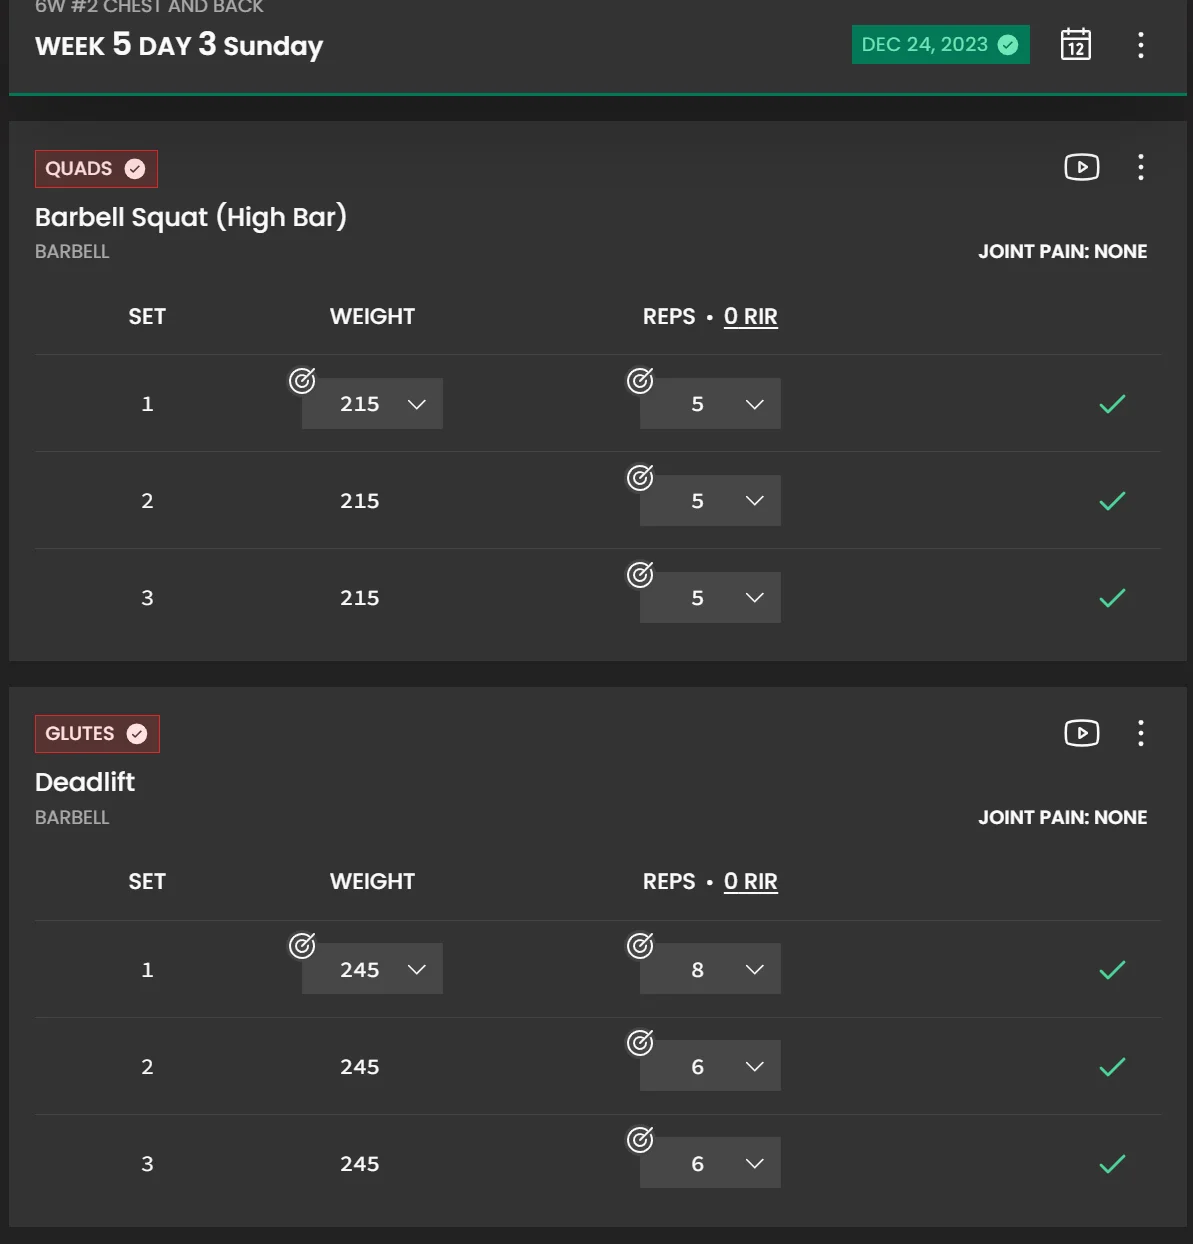The width and height of the screenshot is (1193, 1244).
Task: Toggle Barbell Squat set 1 completion checkmark
Action: 1112,404
